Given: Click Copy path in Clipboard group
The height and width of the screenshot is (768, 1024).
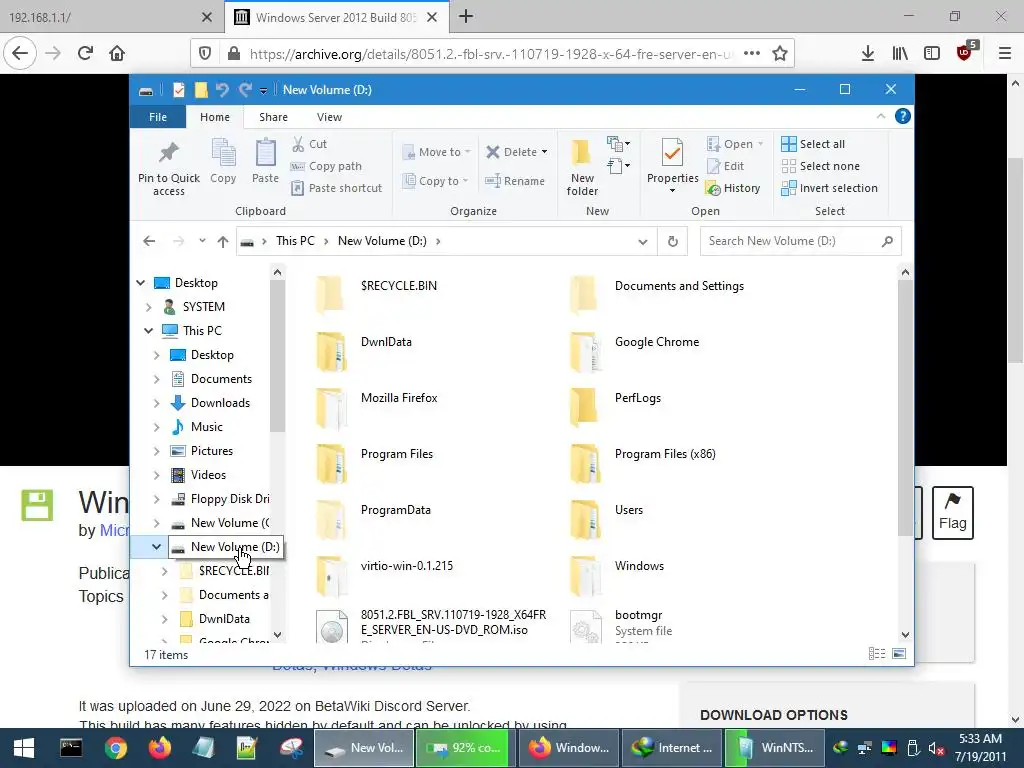Looking at the screenshot, I should pos(326,166).
